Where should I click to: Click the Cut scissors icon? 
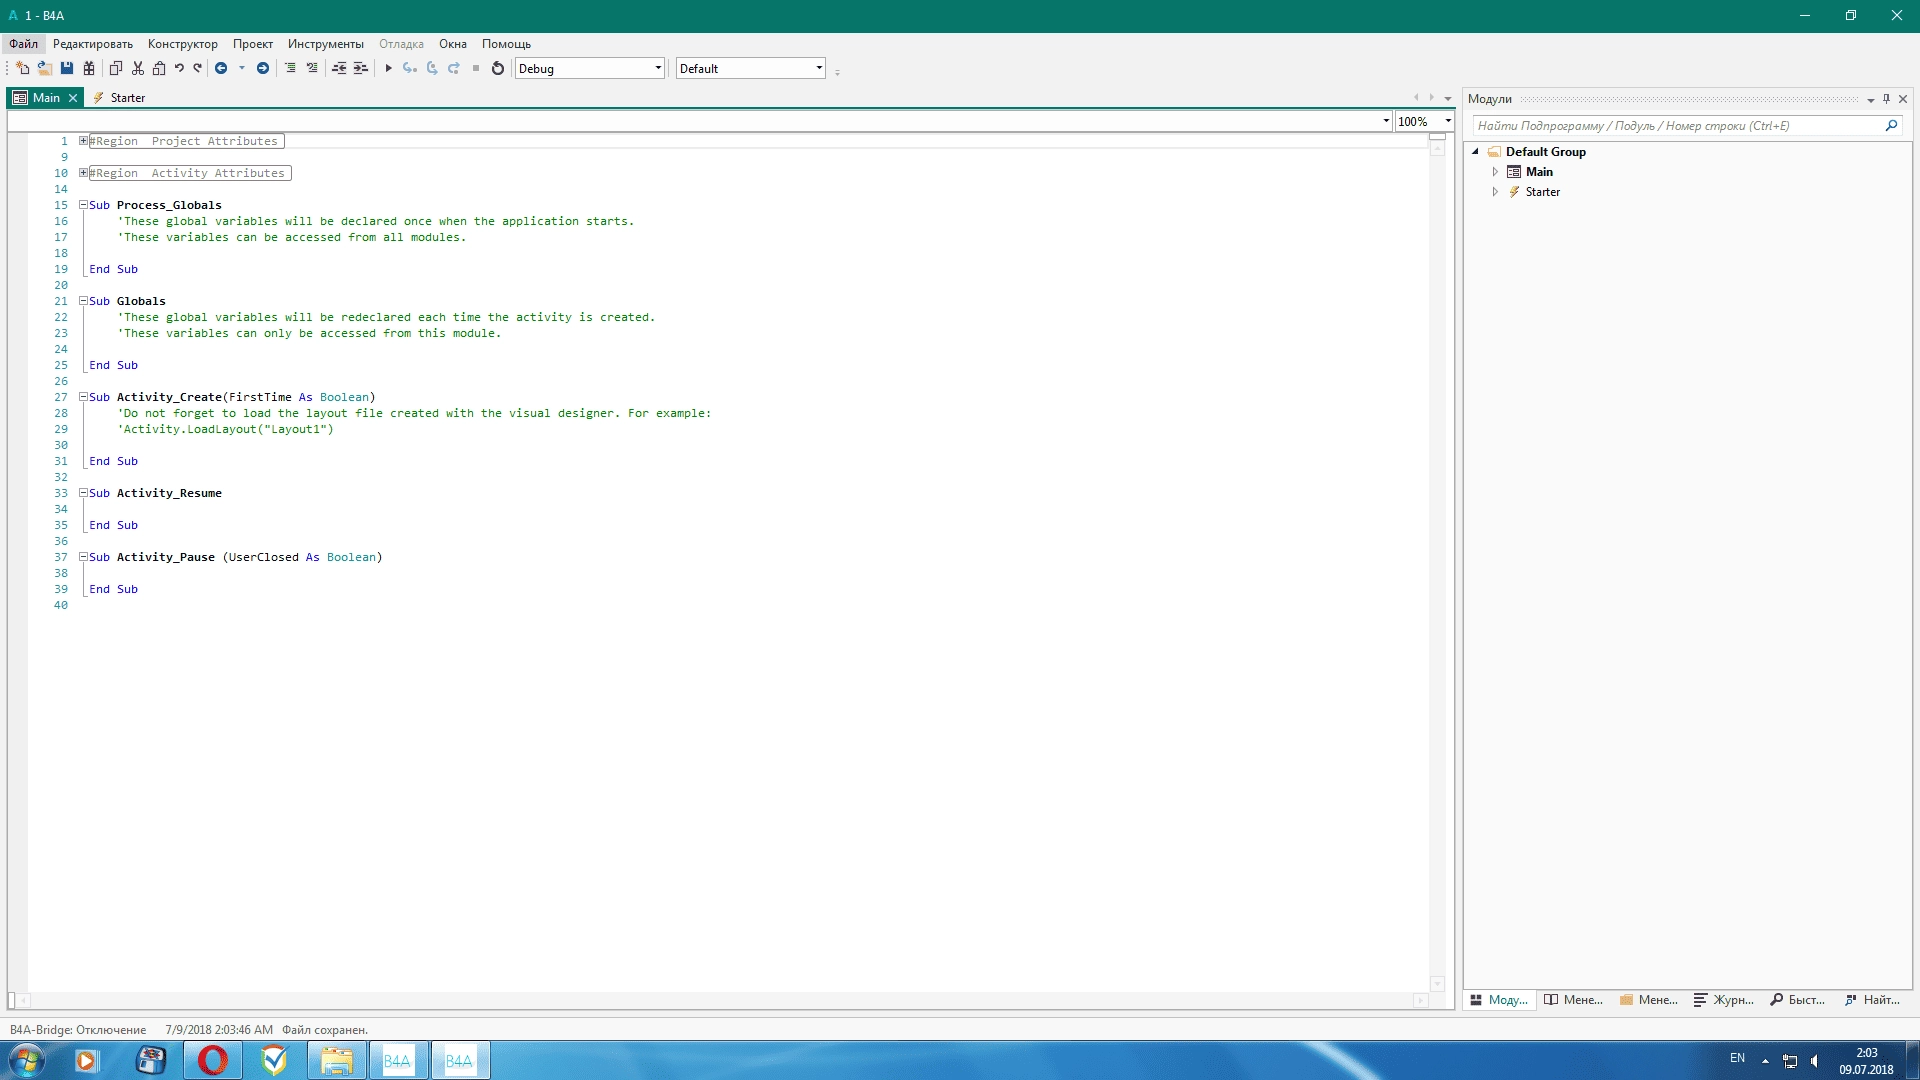(138, 68)
